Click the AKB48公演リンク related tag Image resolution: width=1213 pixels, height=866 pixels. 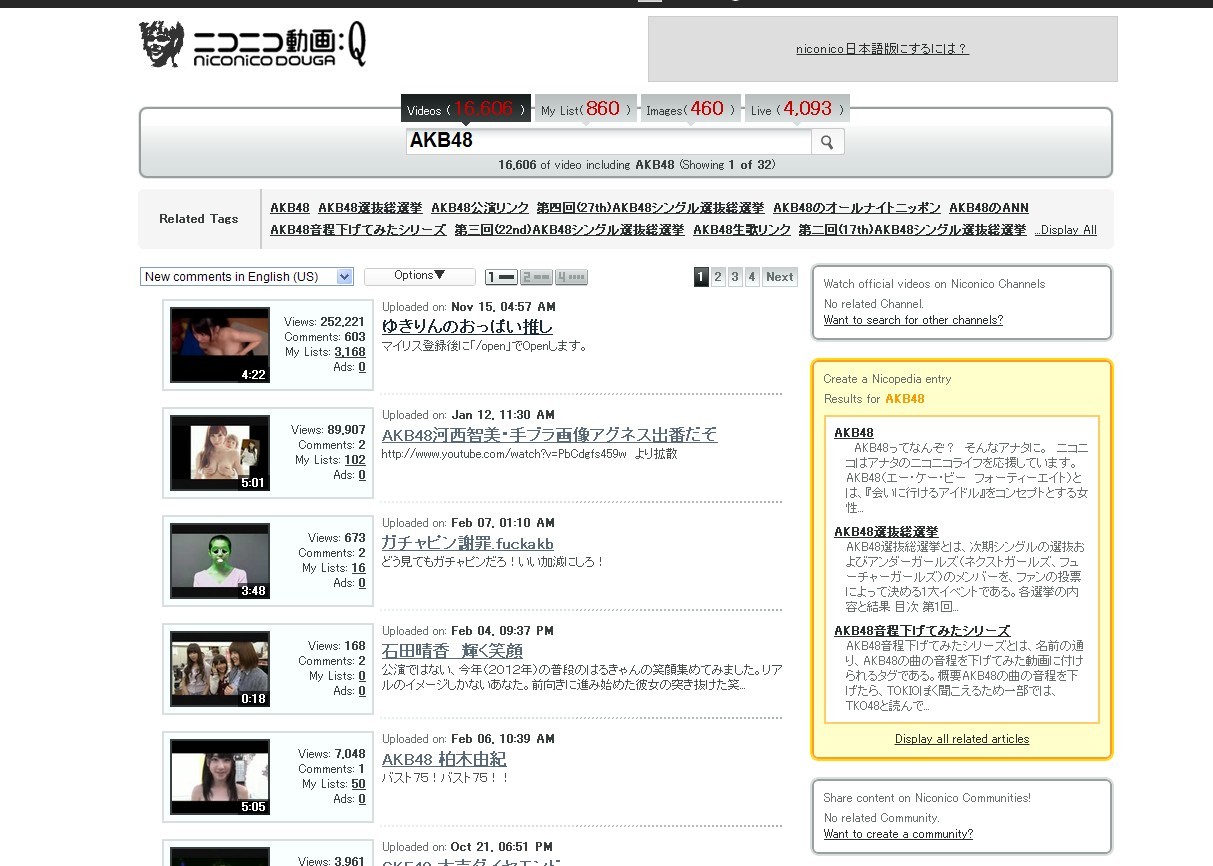[x=480, y=208]
